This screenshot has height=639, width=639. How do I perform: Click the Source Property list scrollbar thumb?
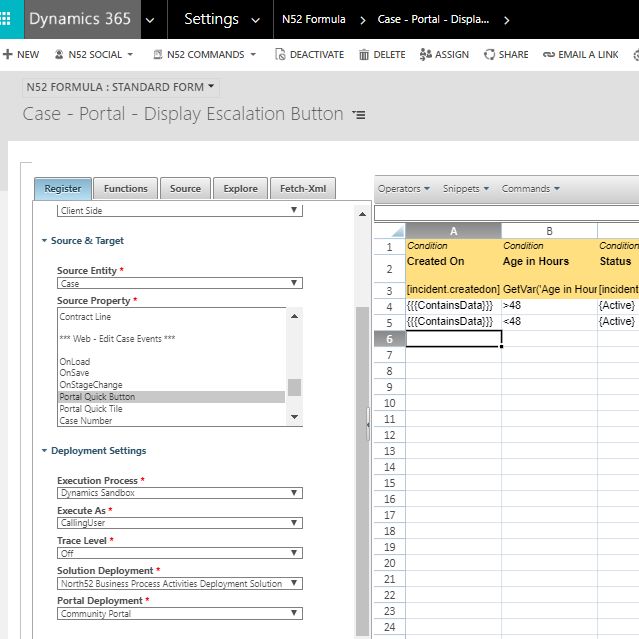[294, 387]
